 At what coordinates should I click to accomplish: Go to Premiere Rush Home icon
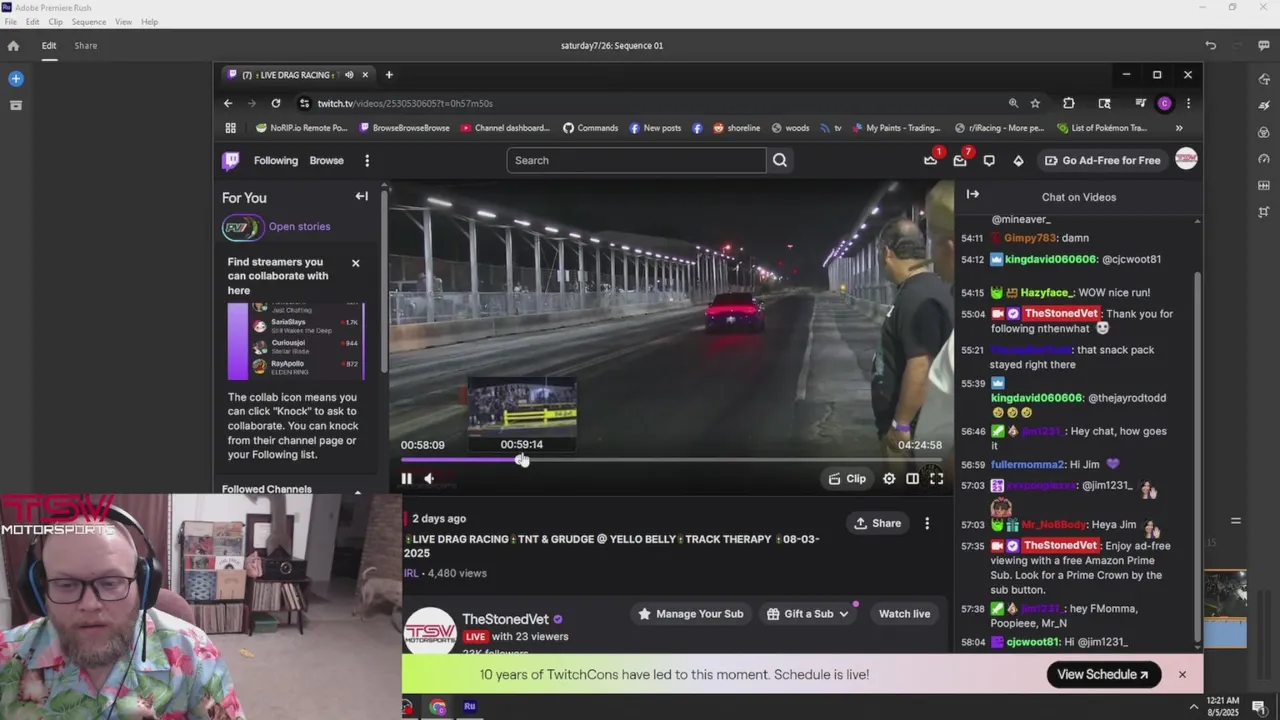(x=13, y=46)
